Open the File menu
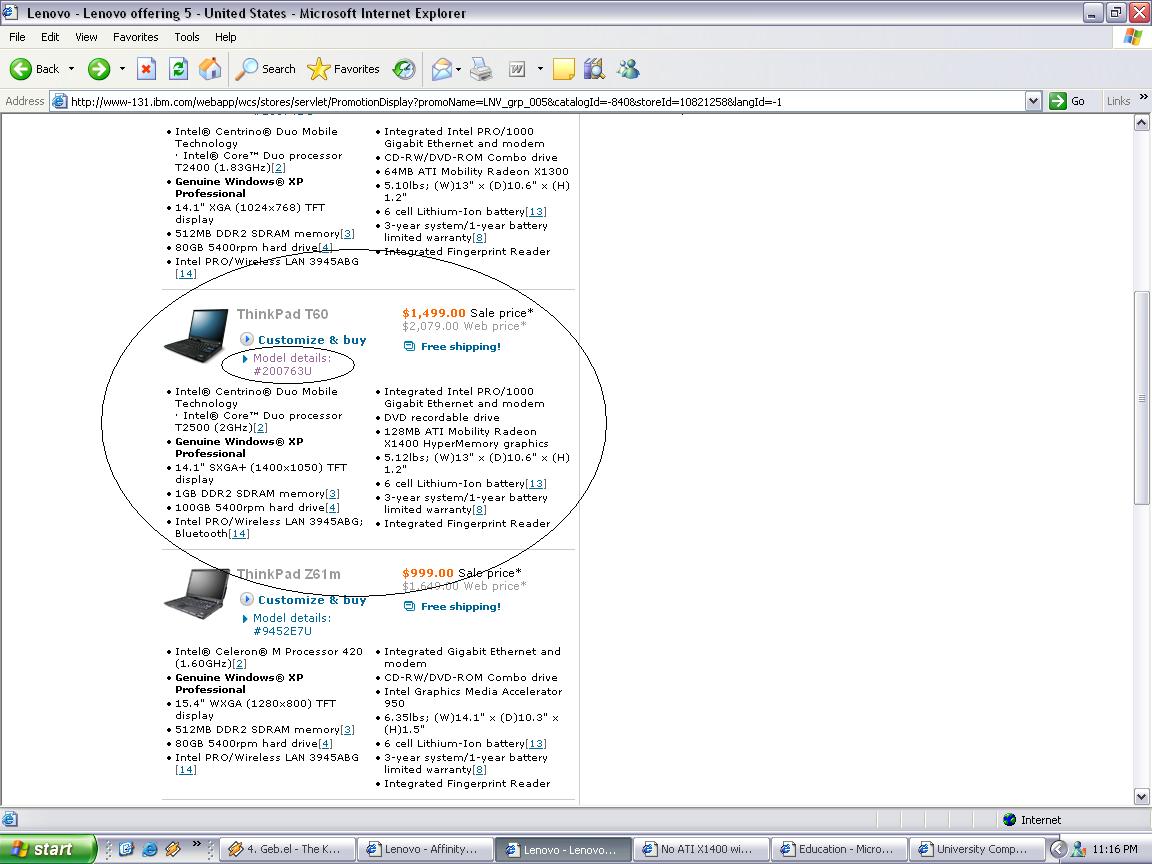This screenshot has height=864, width=1152. pyautogui.click(x=17, y=37)
